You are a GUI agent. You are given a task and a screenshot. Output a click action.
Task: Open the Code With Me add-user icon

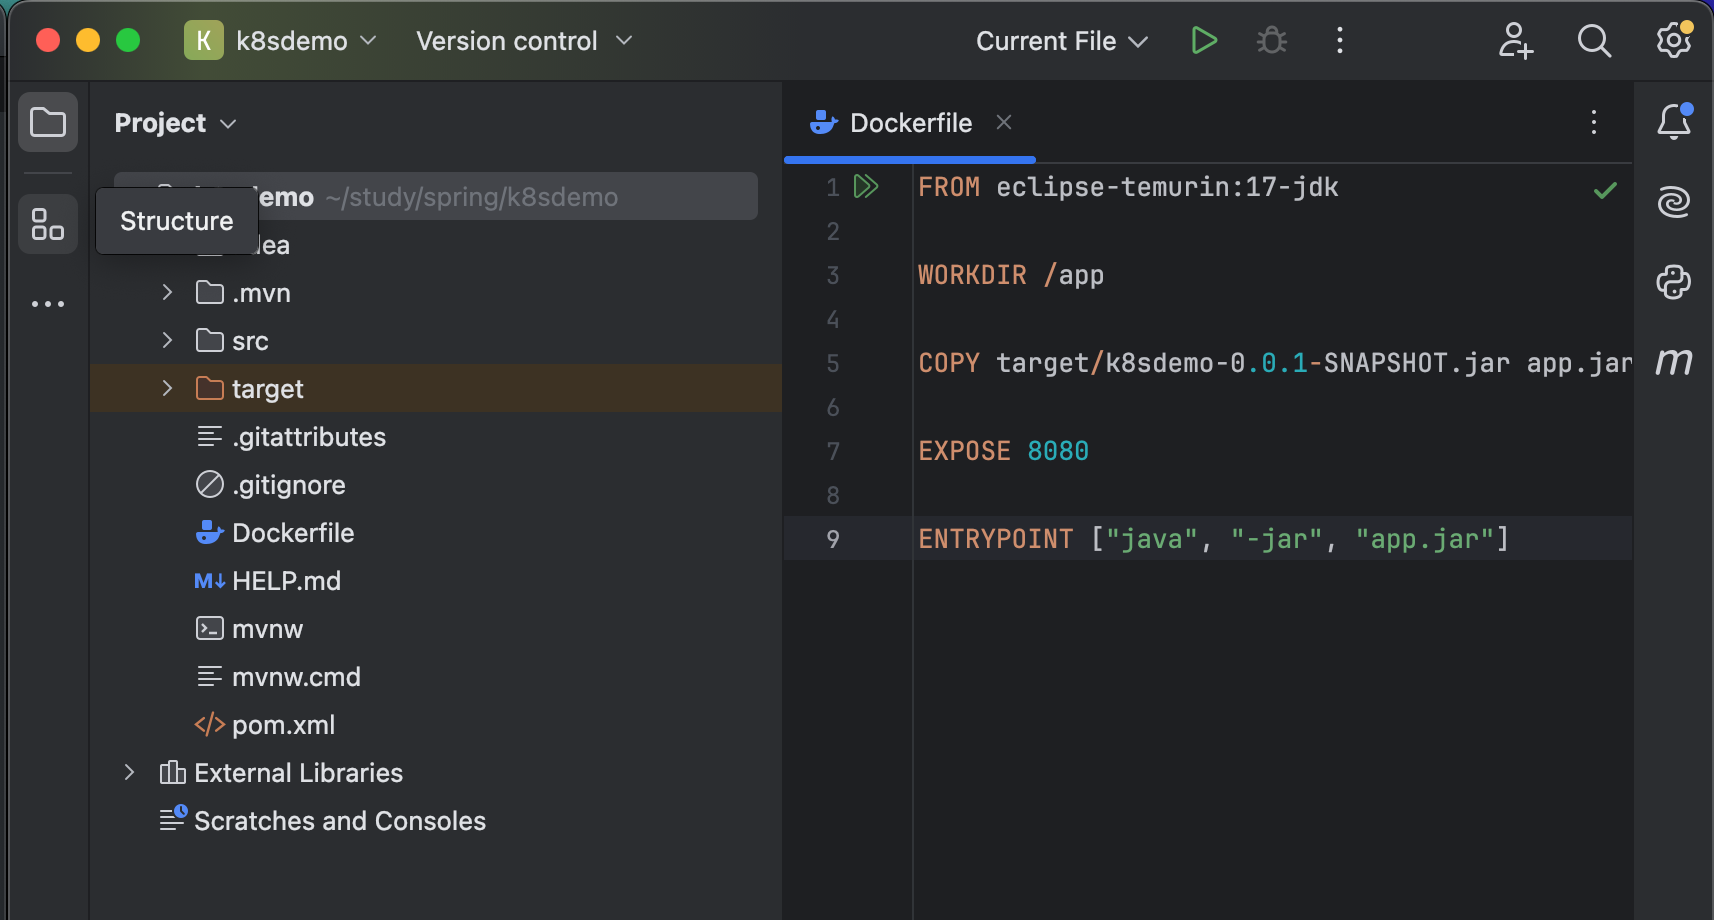pyautogui.click(x=1516, y=41)
